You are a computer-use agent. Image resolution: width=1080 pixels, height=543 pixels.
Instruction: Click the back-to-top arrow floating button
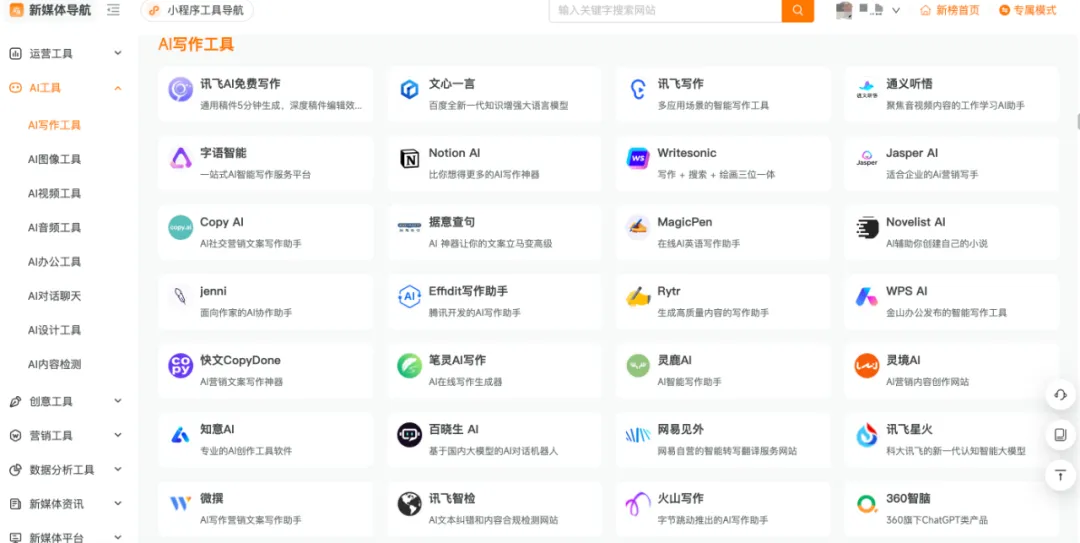(x=1060, y=475)
